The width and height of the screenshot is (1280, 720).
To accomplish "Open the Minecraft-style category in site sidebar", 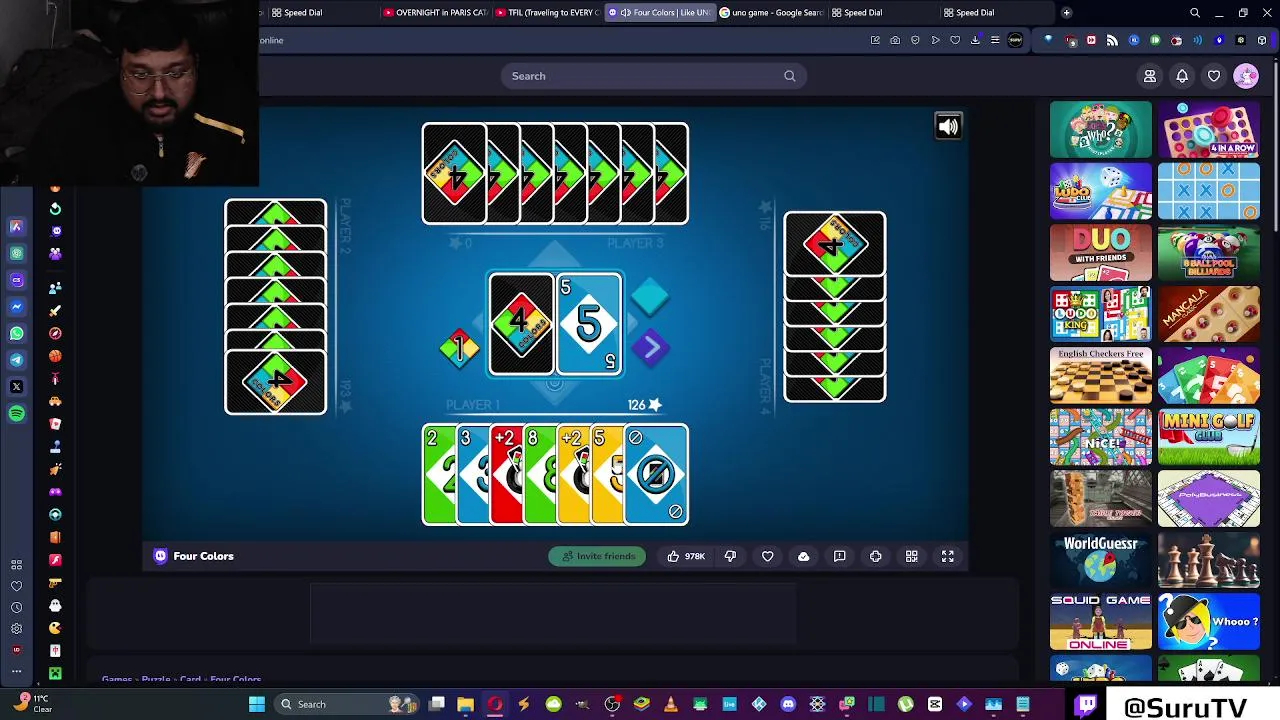I will [x=55, y=673].
